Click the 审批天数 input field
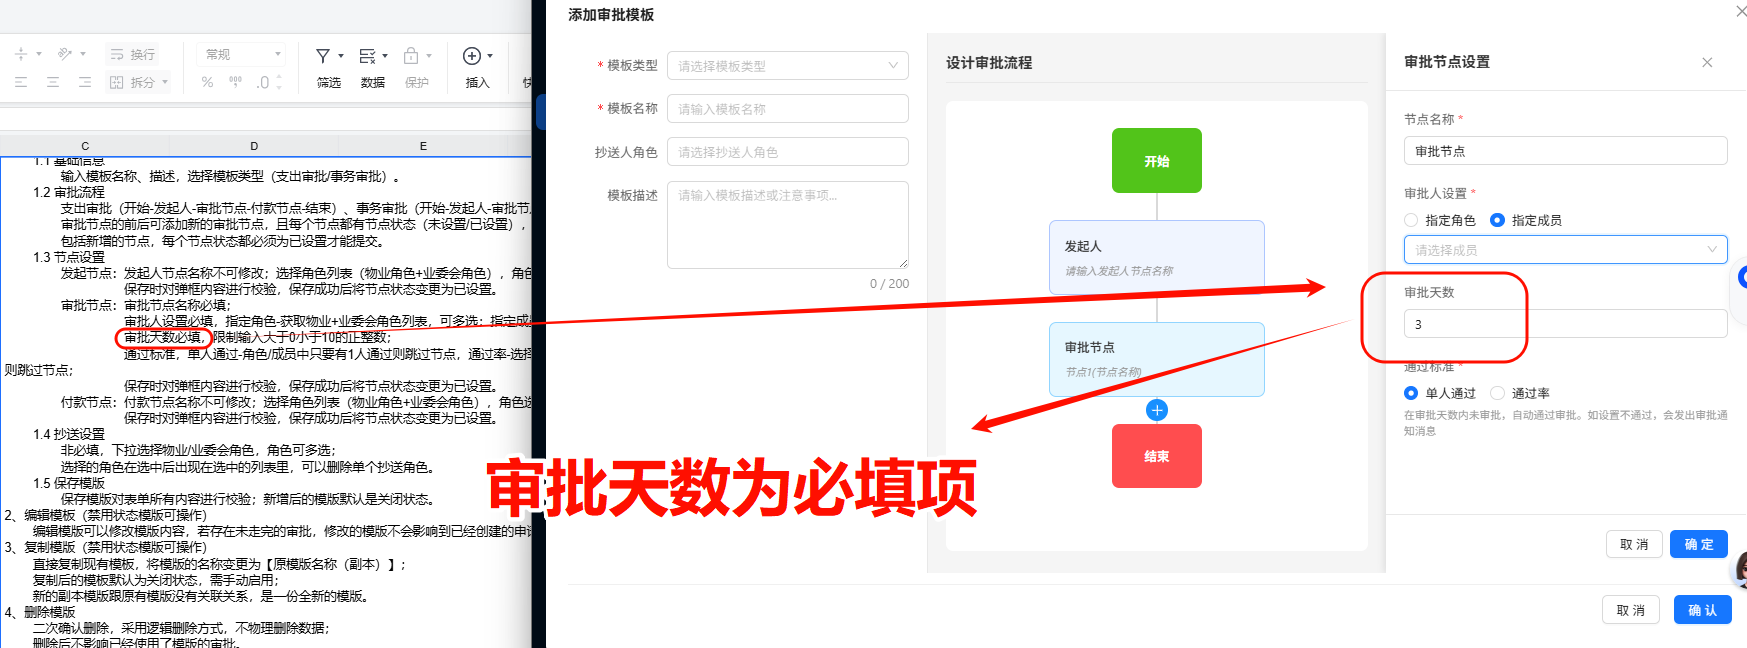The image size is (1747, 648). tap(1566, 324)
